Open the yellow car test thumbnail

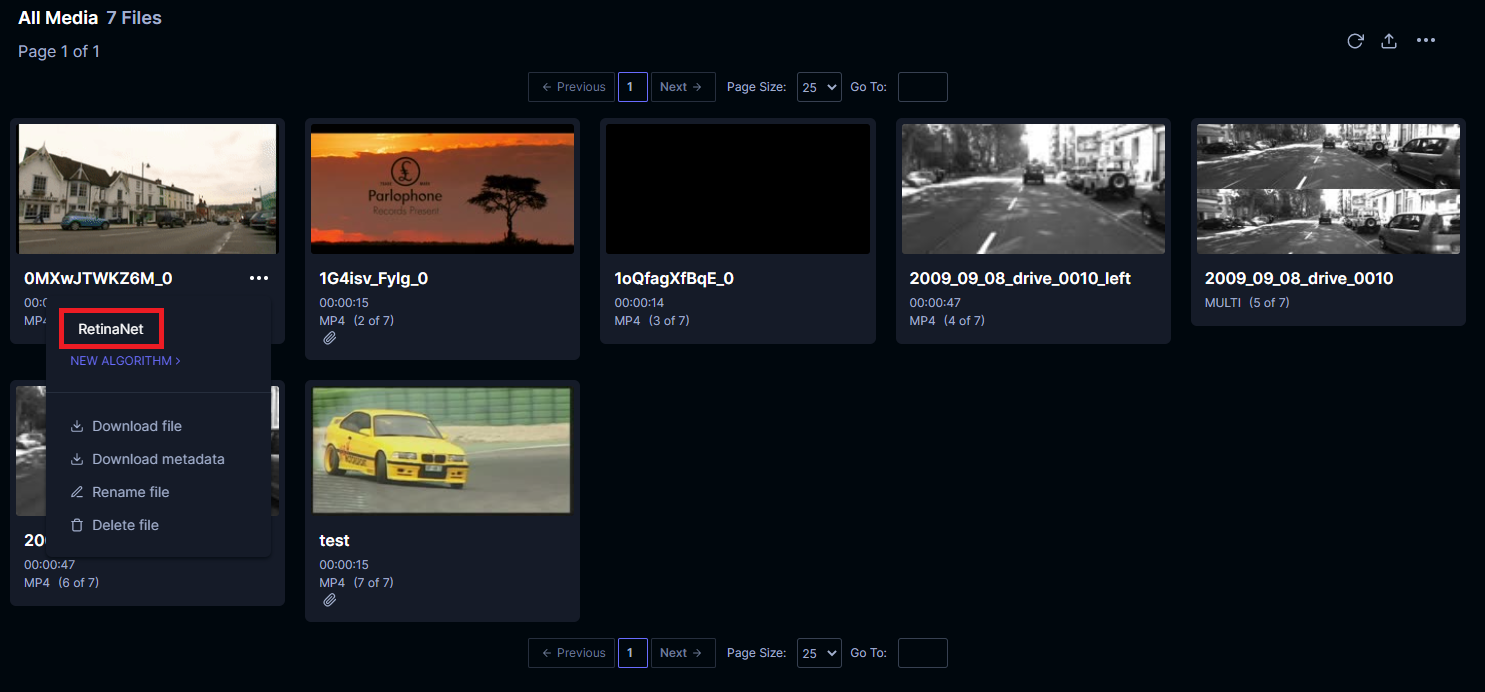point(442,451)
